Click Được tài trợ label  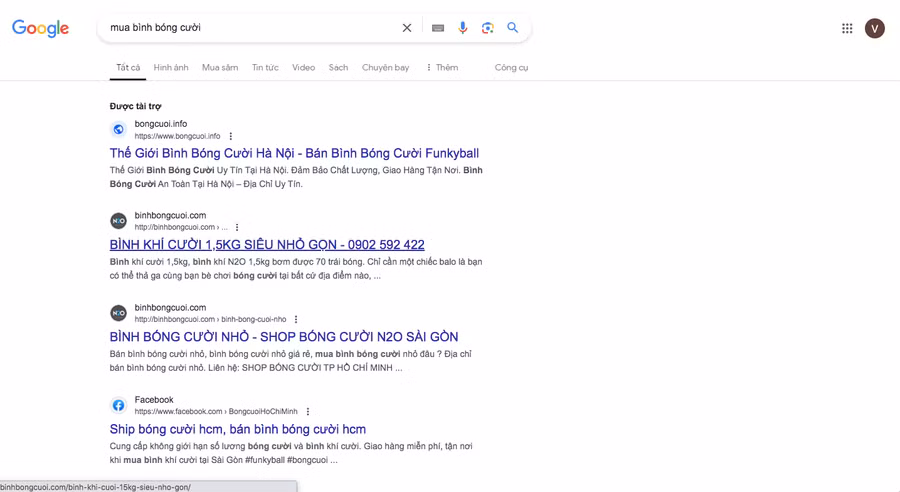tap(135, 106)
